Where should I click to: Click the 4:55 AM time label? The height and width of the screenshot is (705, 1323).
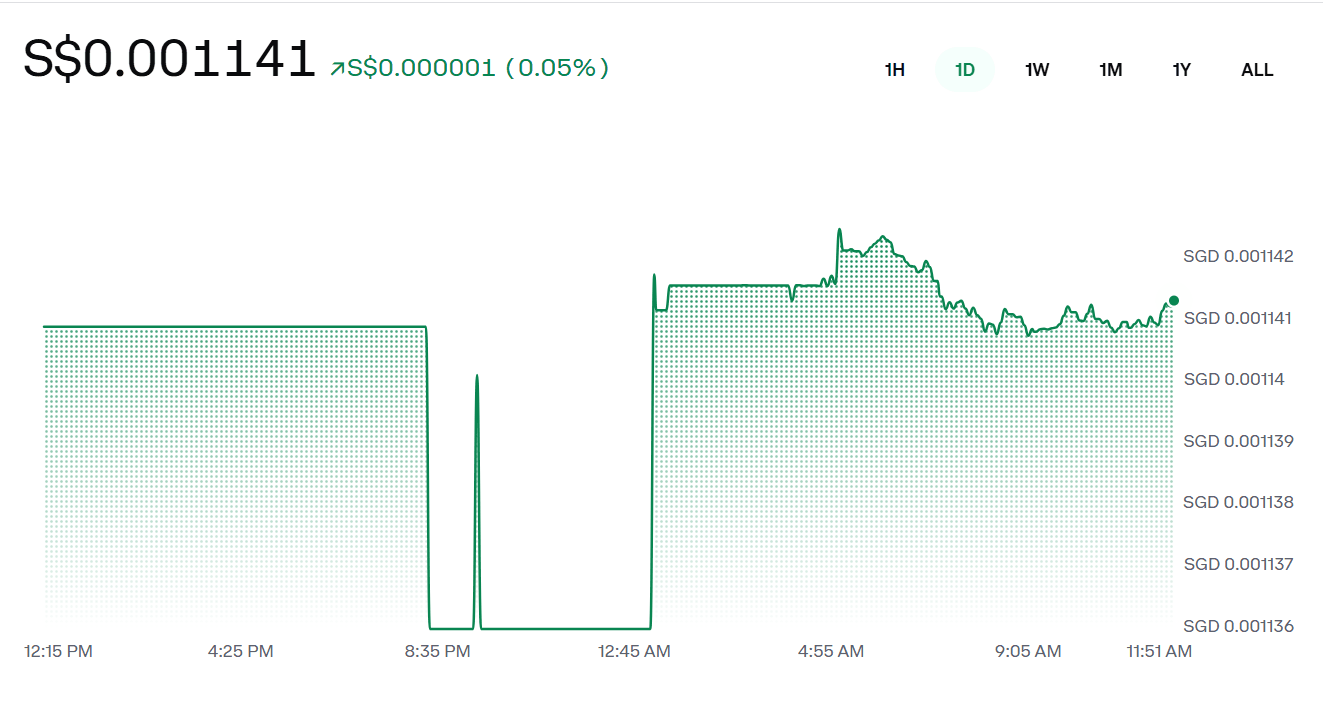[x=831, y=651]
